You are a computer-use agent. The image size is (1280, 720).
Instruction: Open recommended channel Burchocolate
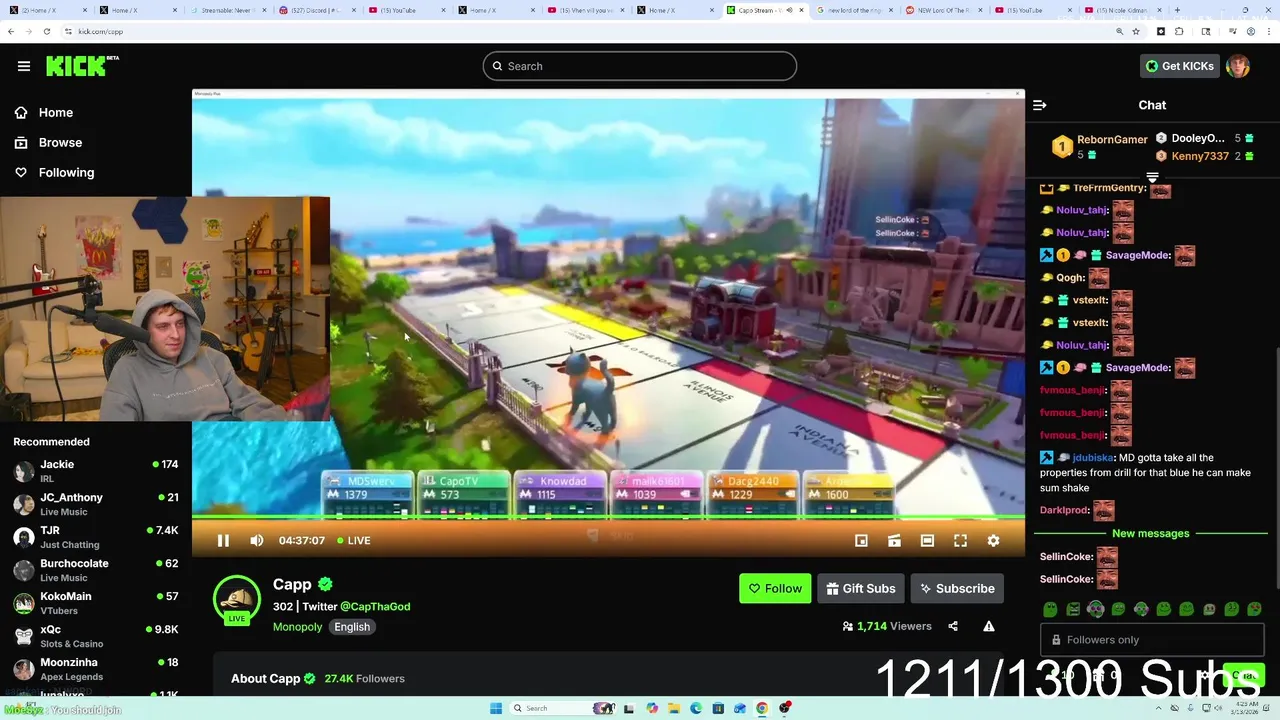tap(95, 570)
